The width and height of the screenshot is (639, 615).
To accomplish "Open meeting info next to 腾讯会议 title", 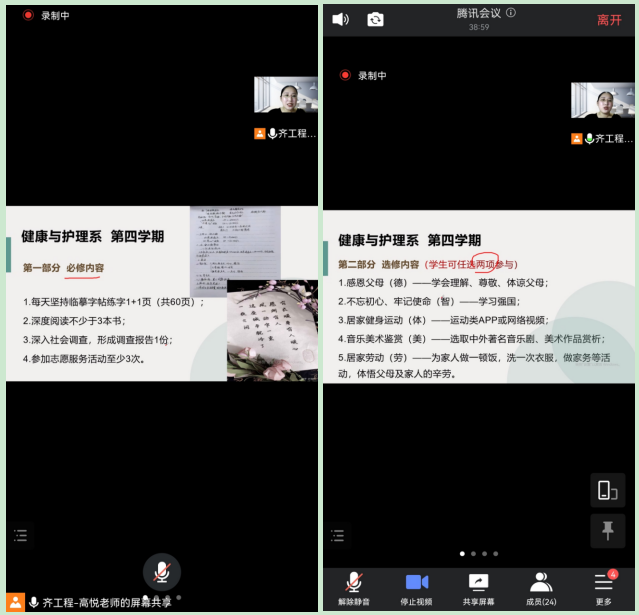I will 511,13.
